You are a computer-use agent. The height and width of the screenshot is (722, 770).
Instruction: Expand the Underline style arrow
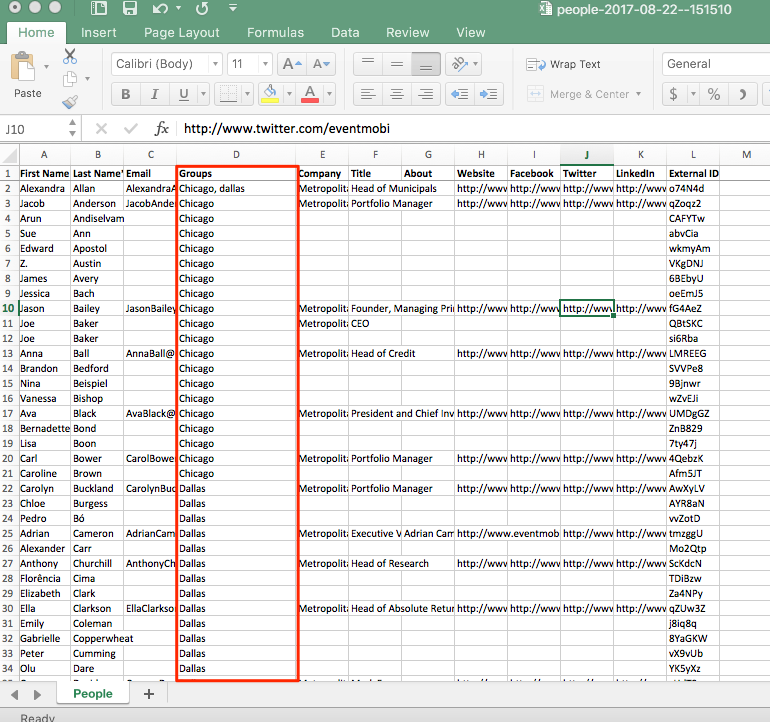click(203, 94)
